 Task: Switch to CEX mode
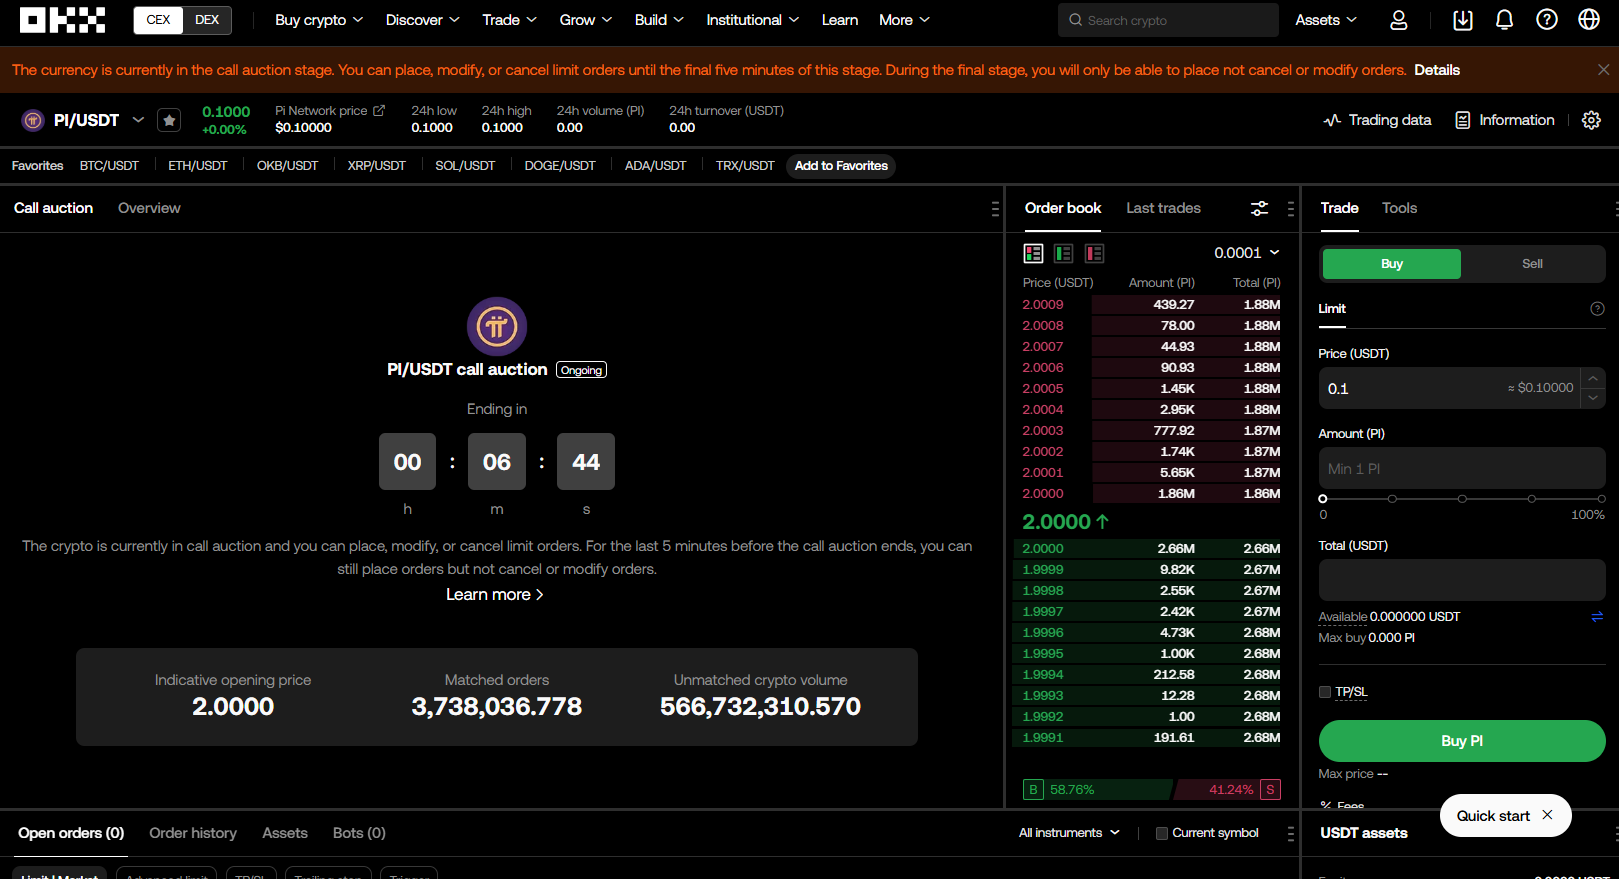158,20
